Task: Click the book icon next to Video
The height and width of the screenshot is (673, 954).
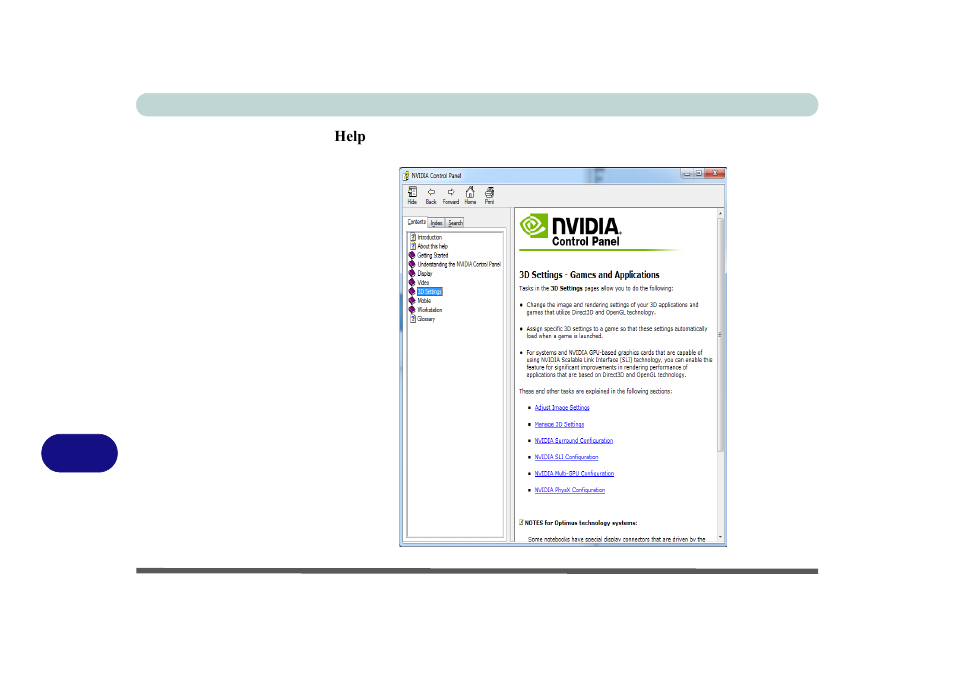Action: 412,282
